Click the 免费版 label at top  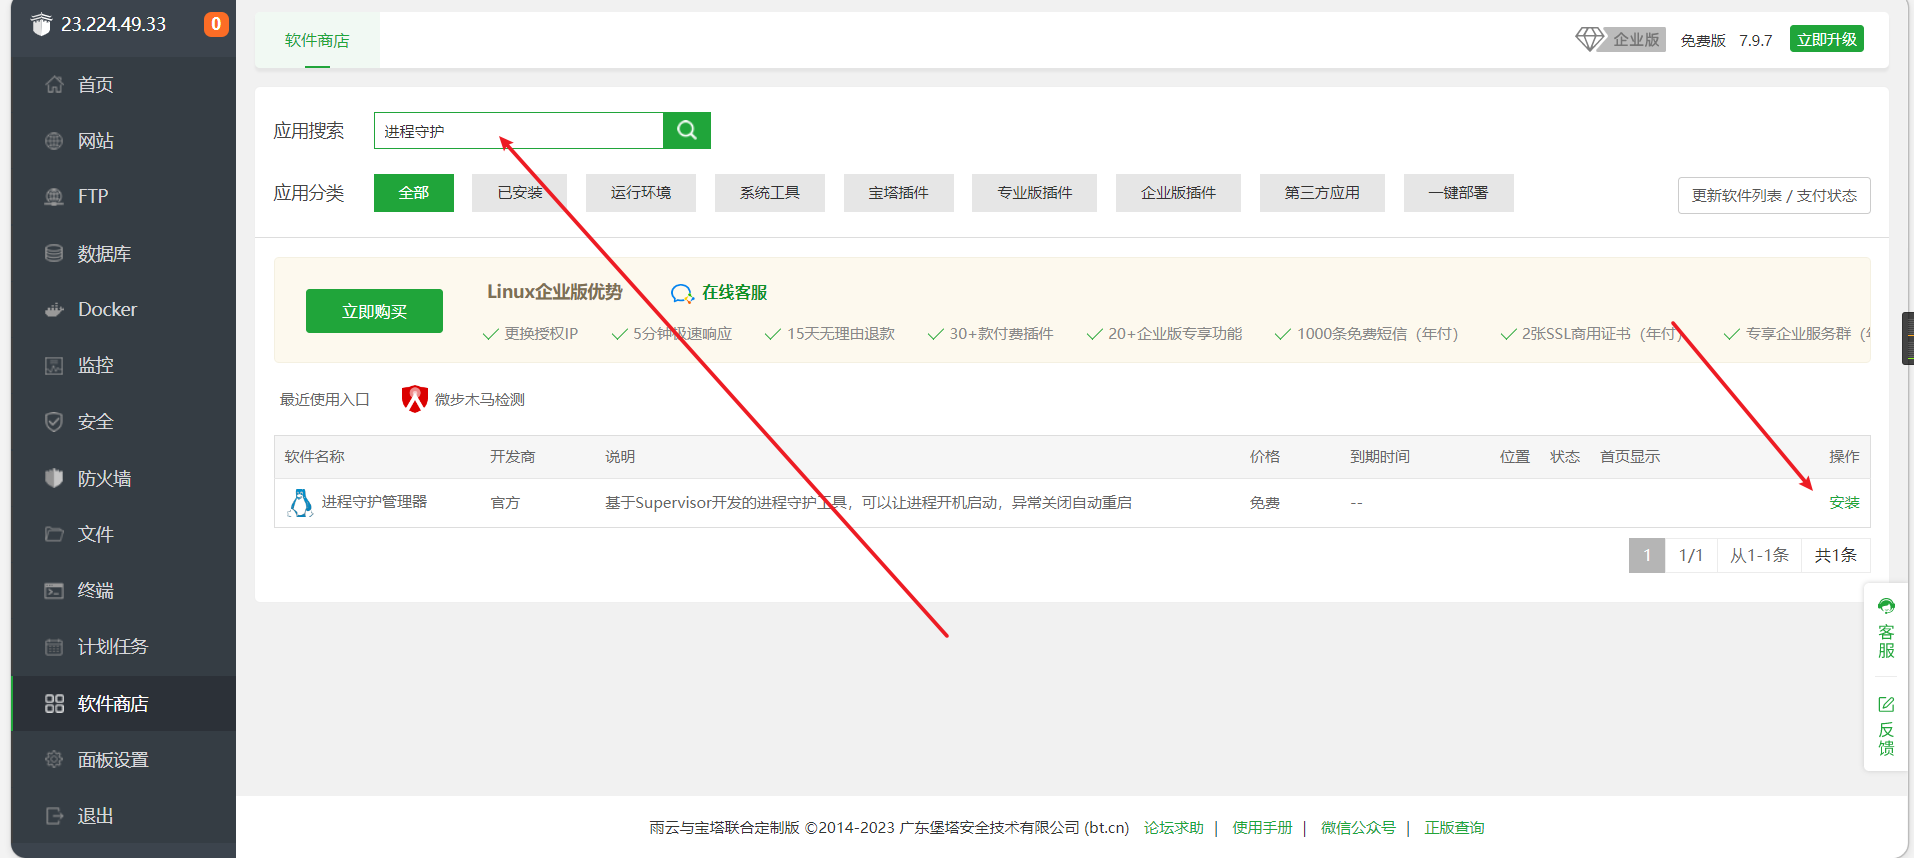point(1703,40)
